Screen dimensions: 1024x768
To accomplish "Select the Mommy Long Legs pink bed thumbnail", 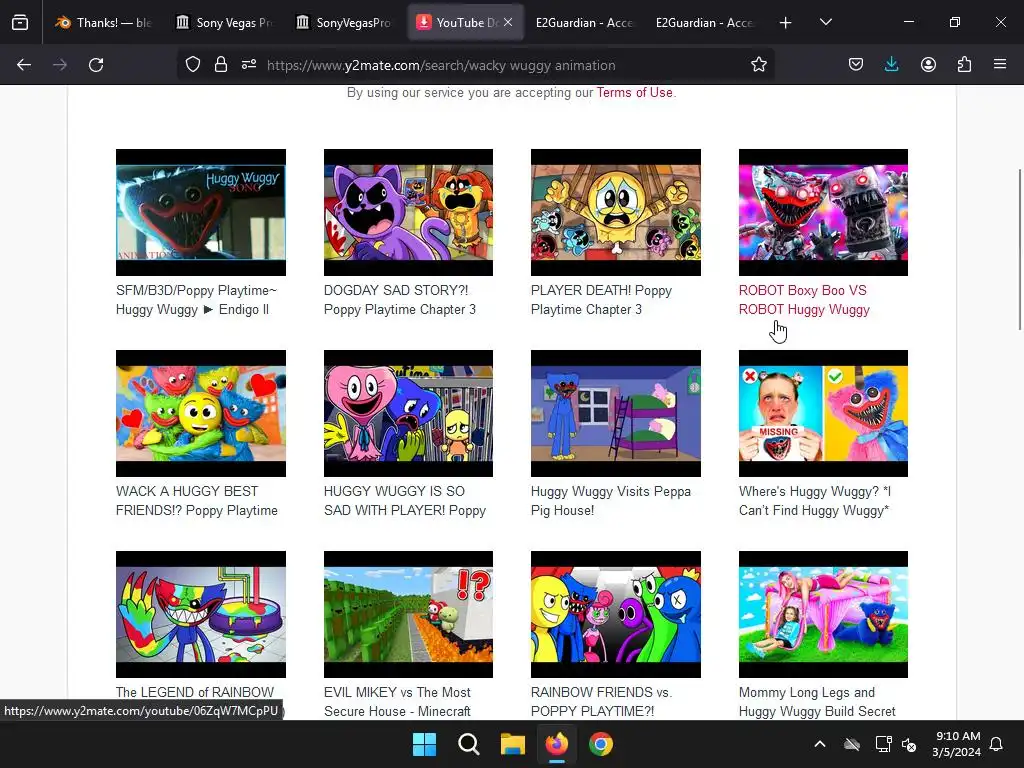I will tap(823, 615).
